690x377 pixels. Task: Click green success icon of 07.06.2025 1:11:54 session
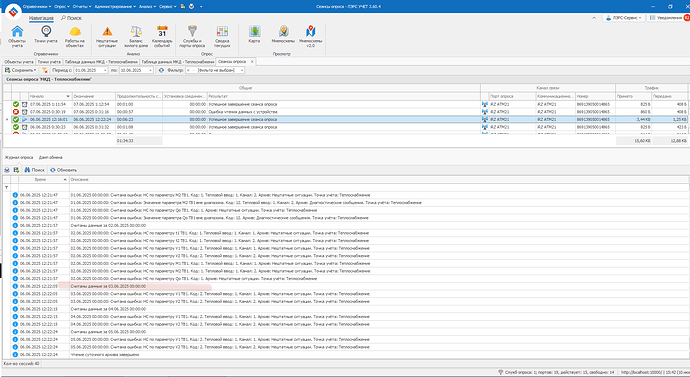click(x=16, y=104)
